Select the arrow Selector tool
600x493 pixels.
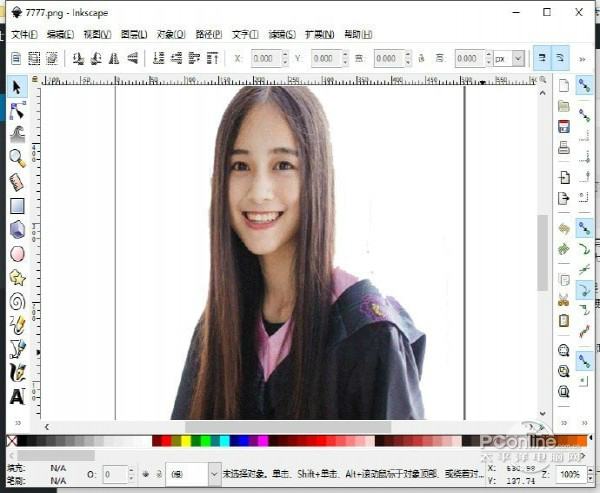click(x=16, y=87)
